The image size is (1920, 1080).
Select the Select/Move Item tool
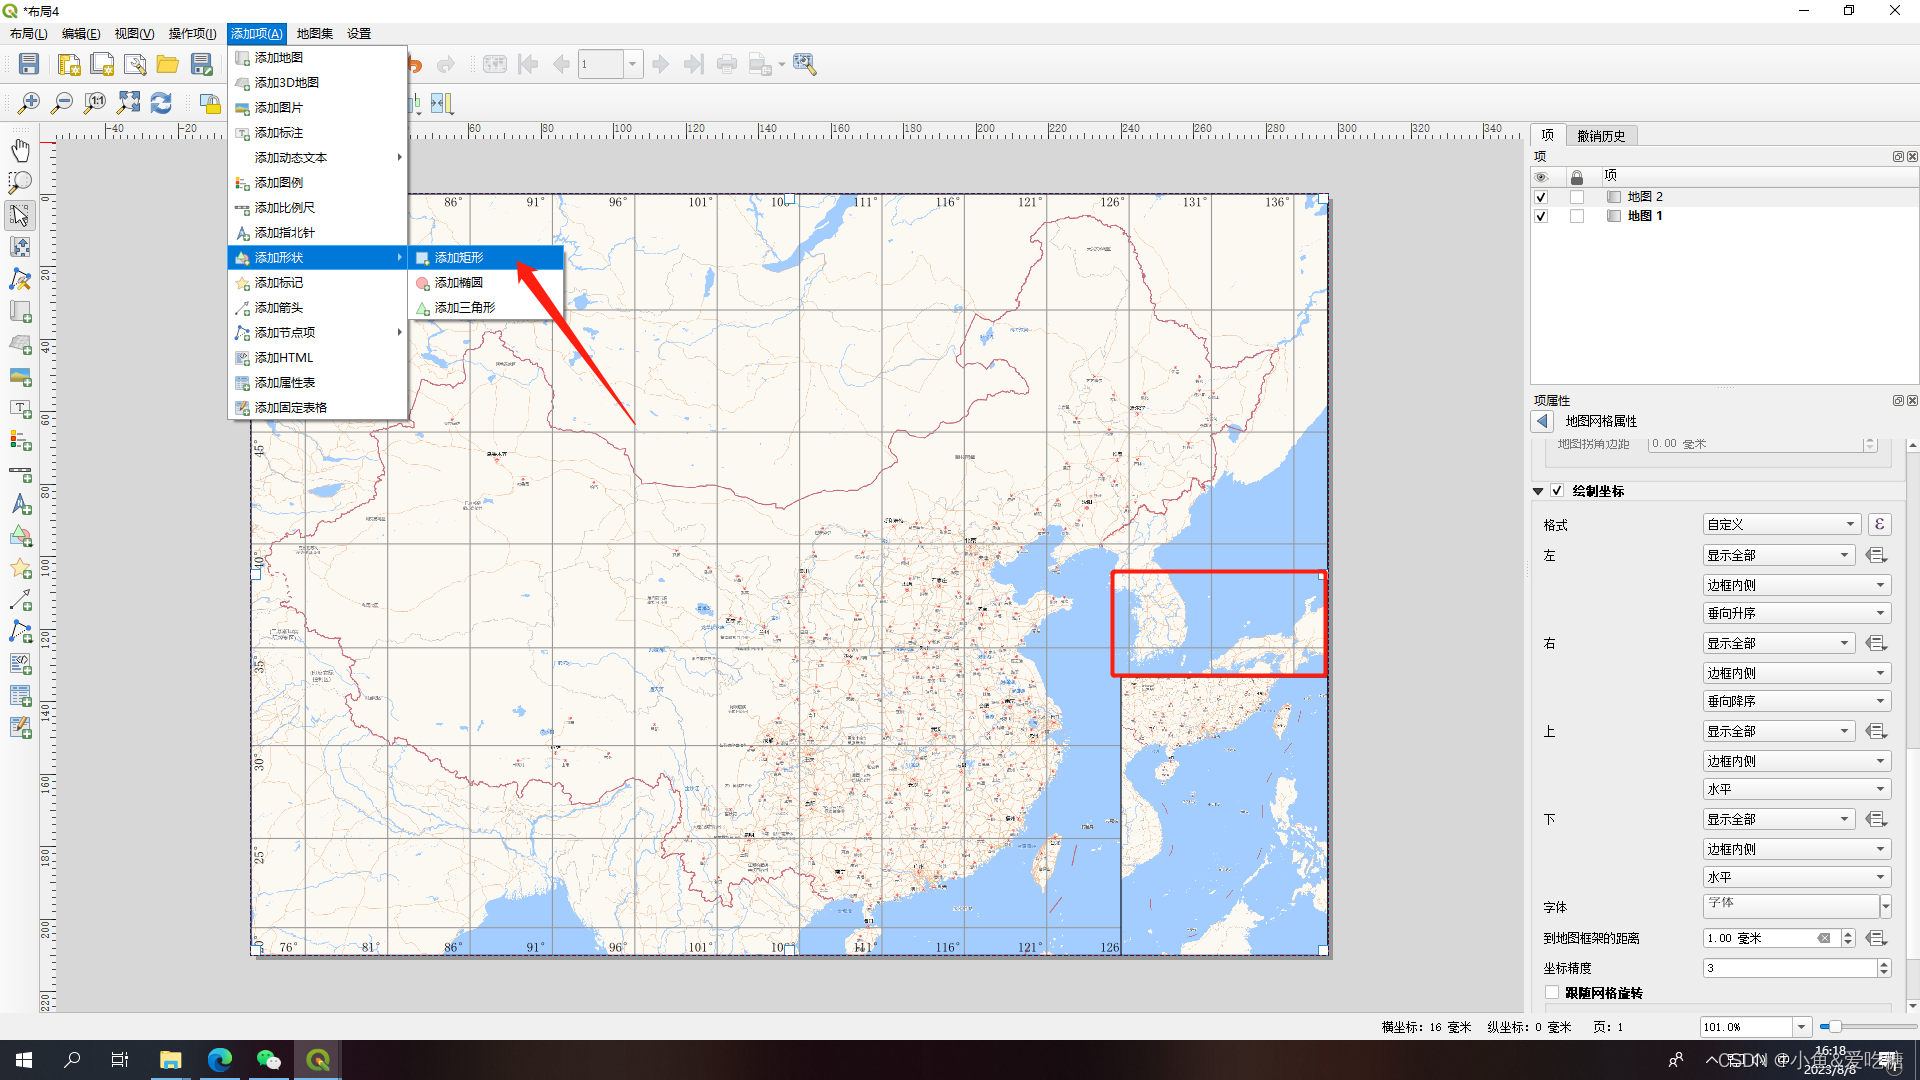20,215
